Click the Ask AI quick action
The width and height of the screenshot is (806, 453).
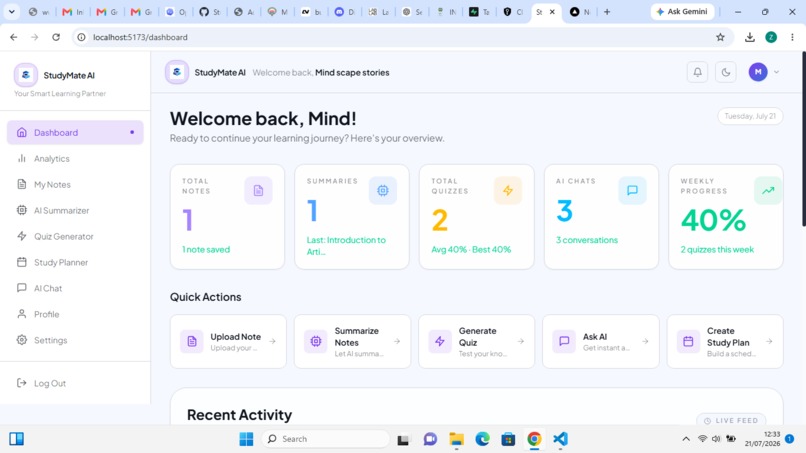pyautogui.click(x=601, y=341)
